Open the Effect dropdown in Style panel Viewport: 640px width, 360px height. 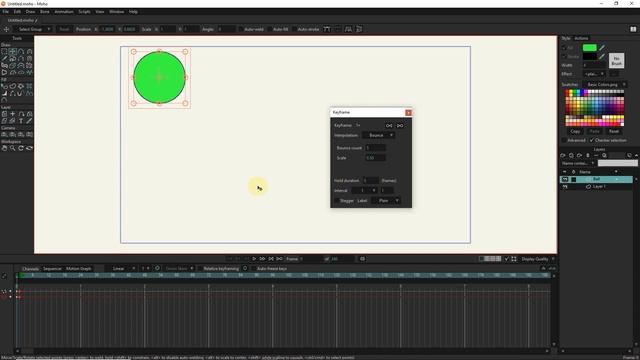click(594, 74)
